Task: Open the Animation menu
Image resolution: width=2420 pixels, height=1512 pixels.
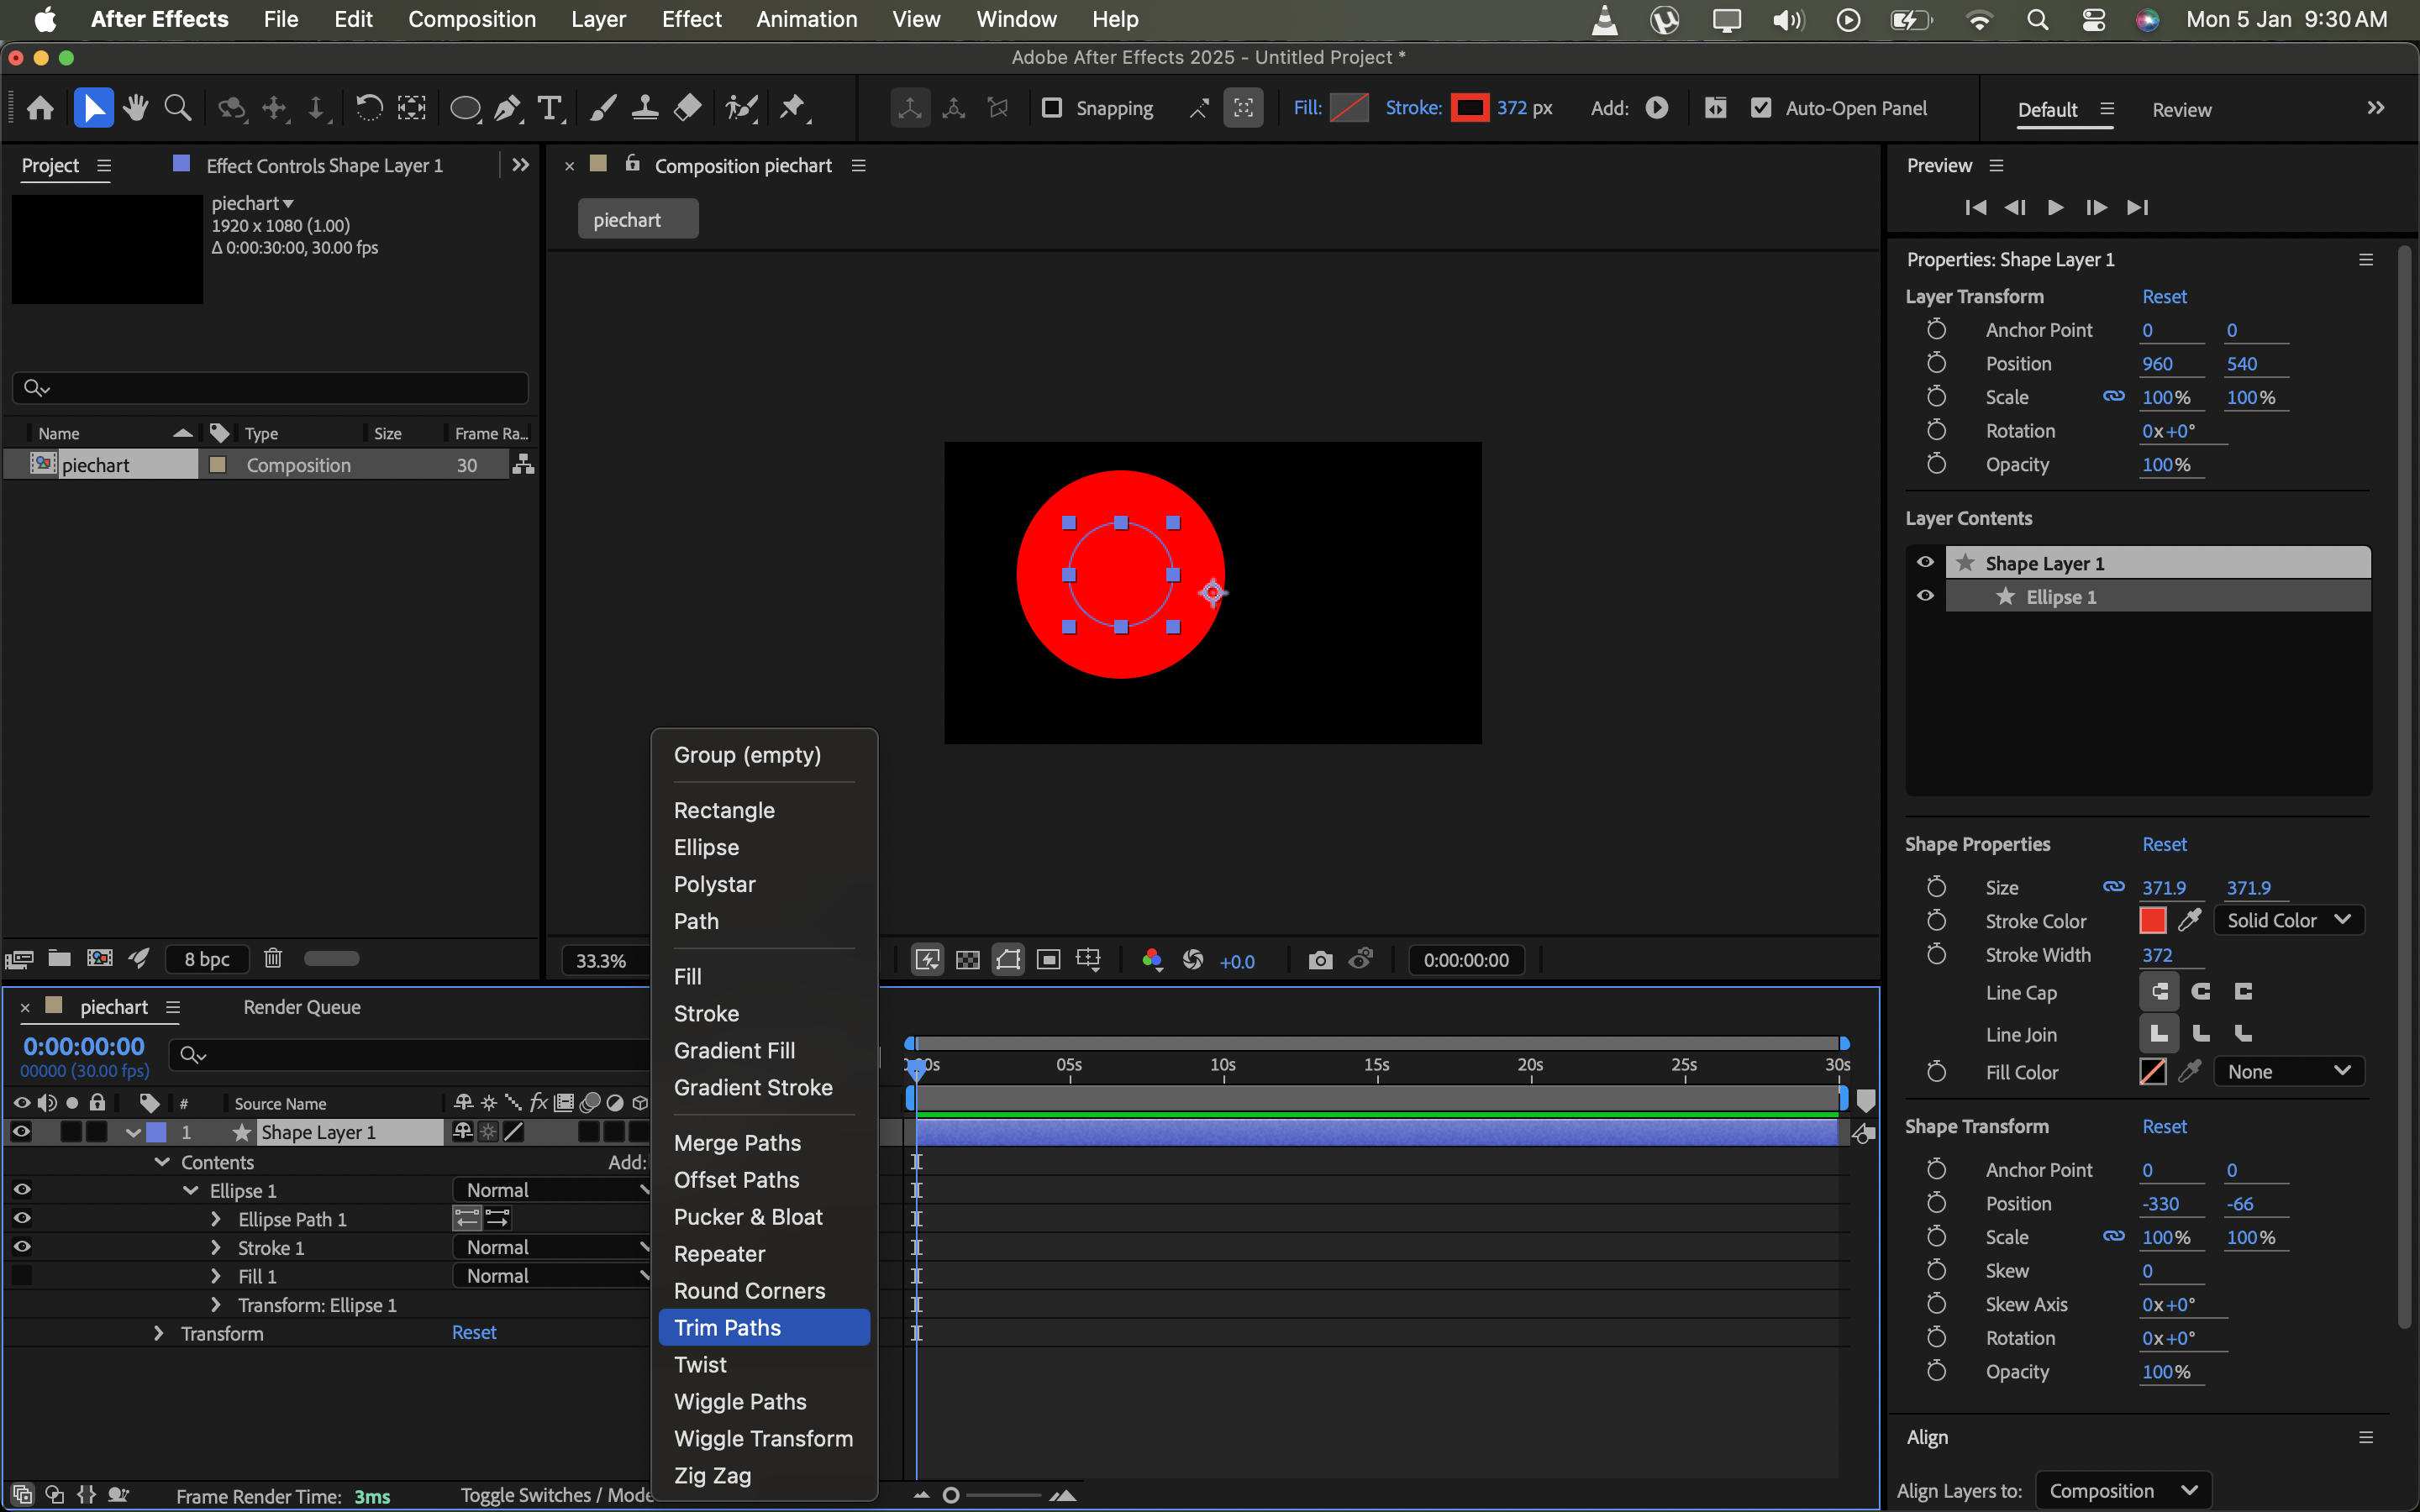Action: 806,19
